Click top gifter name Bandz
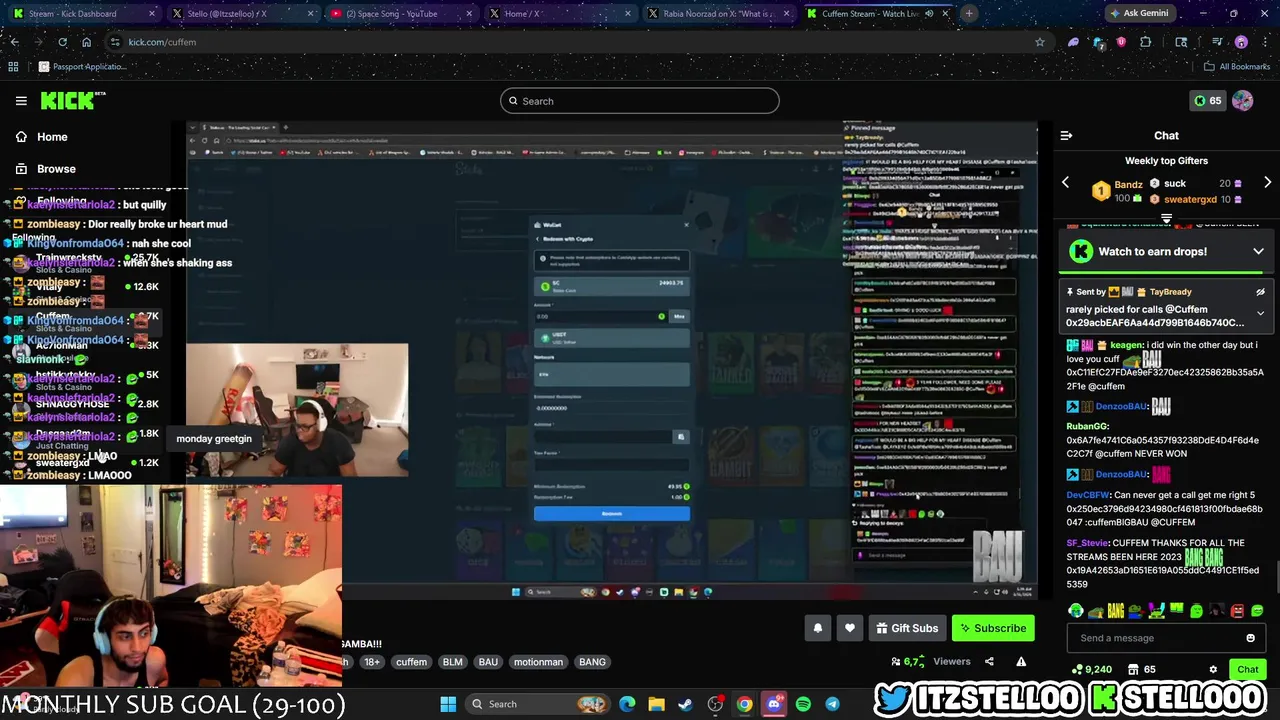This screenshot has height=720, width=1280. point(1128,184)
